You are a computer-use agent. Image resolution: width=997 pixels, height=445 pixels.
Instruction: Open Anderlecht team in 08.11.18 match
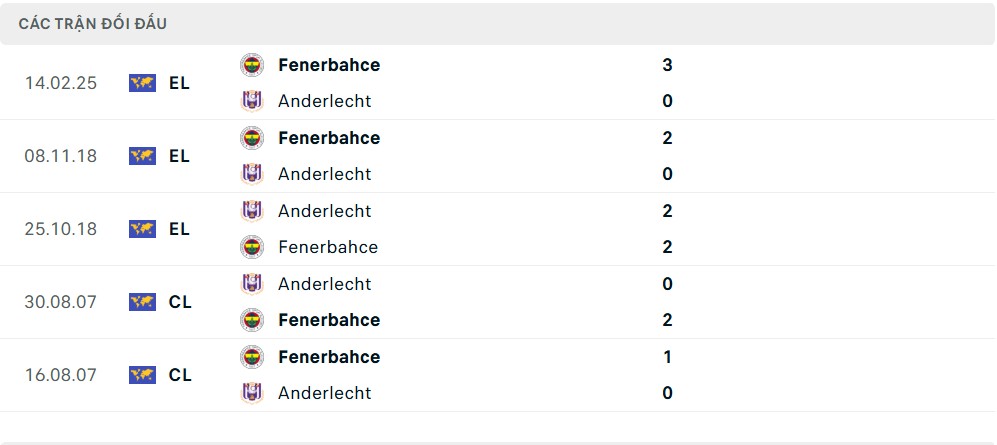pyautogui.click(x=324, y=174)
